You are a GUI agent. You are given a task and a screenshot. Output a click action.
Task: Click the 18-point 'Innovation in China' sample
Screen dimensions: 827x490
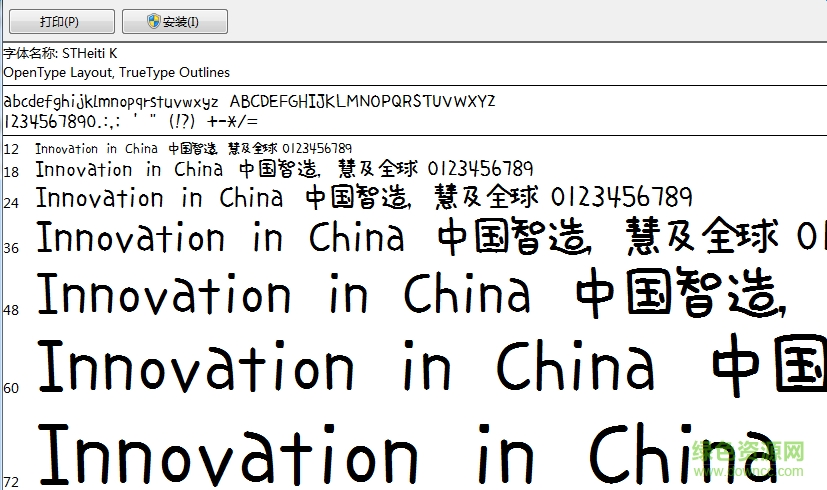[x=129, y=169]
